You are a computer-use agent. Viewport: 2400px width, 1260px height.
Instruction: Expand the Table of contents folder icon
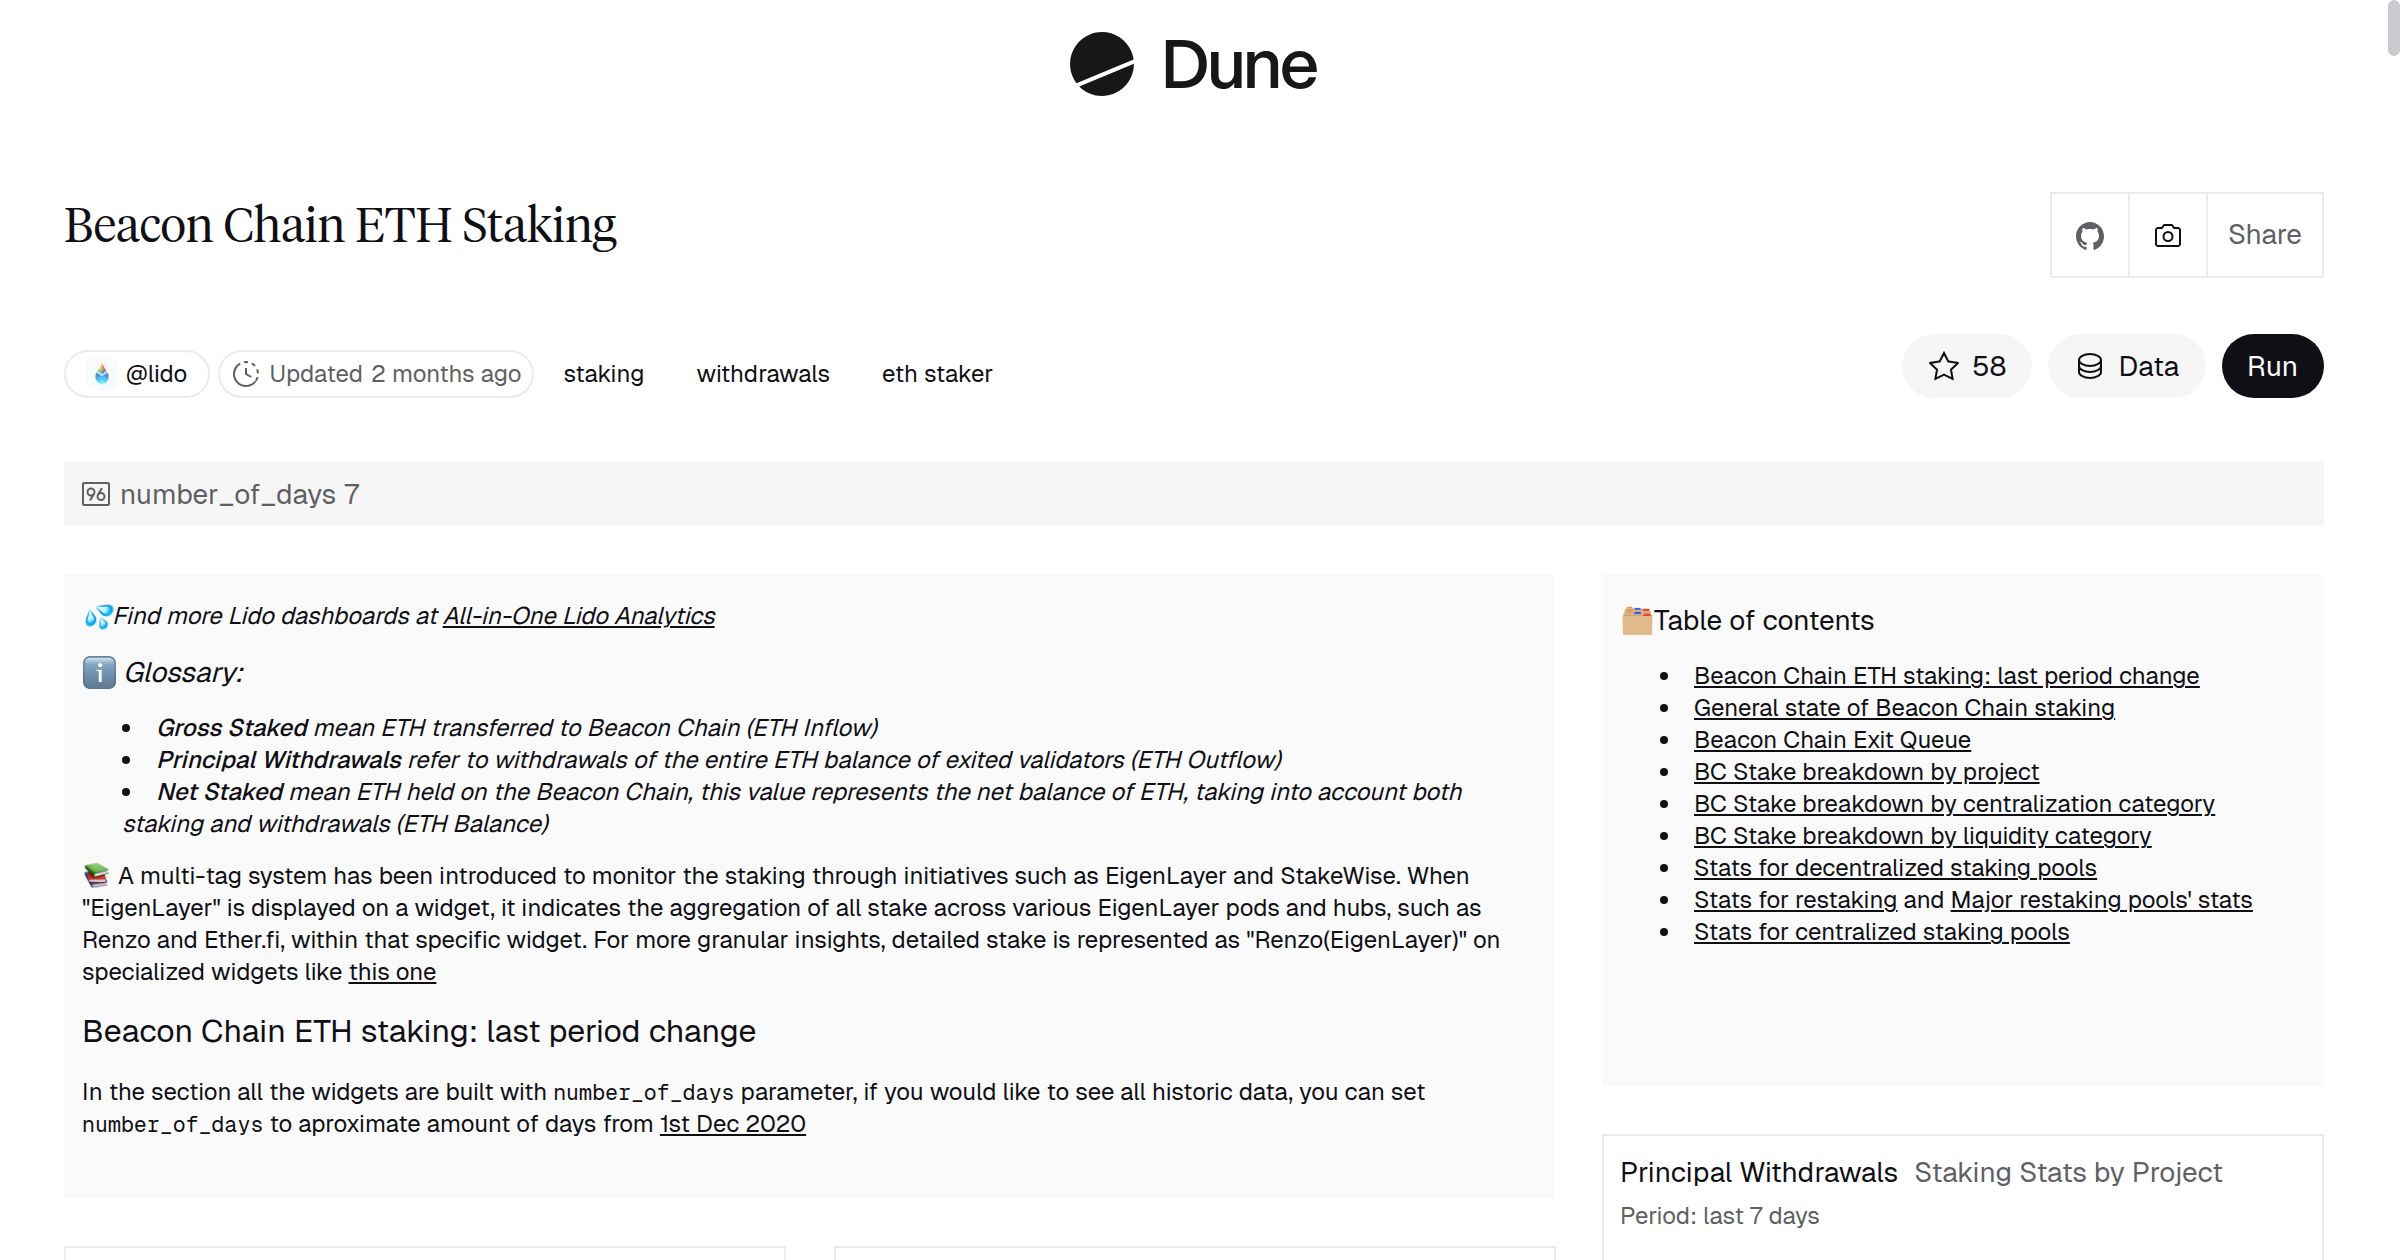click(1635, 620)
